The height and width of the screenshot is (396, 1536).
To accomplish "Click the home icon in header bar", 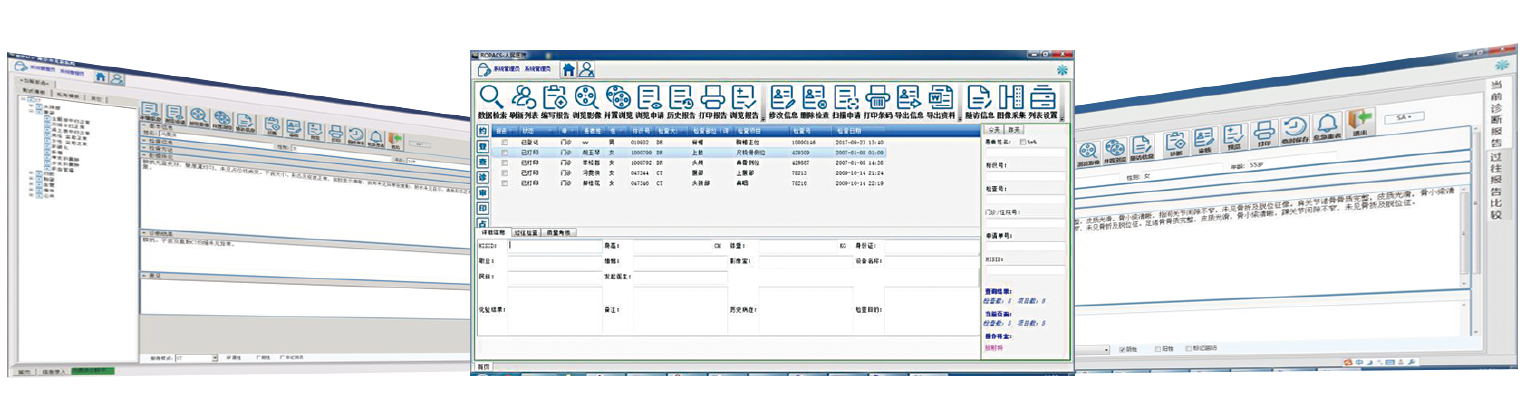I will pyautogui.click(x=568, y=69).
